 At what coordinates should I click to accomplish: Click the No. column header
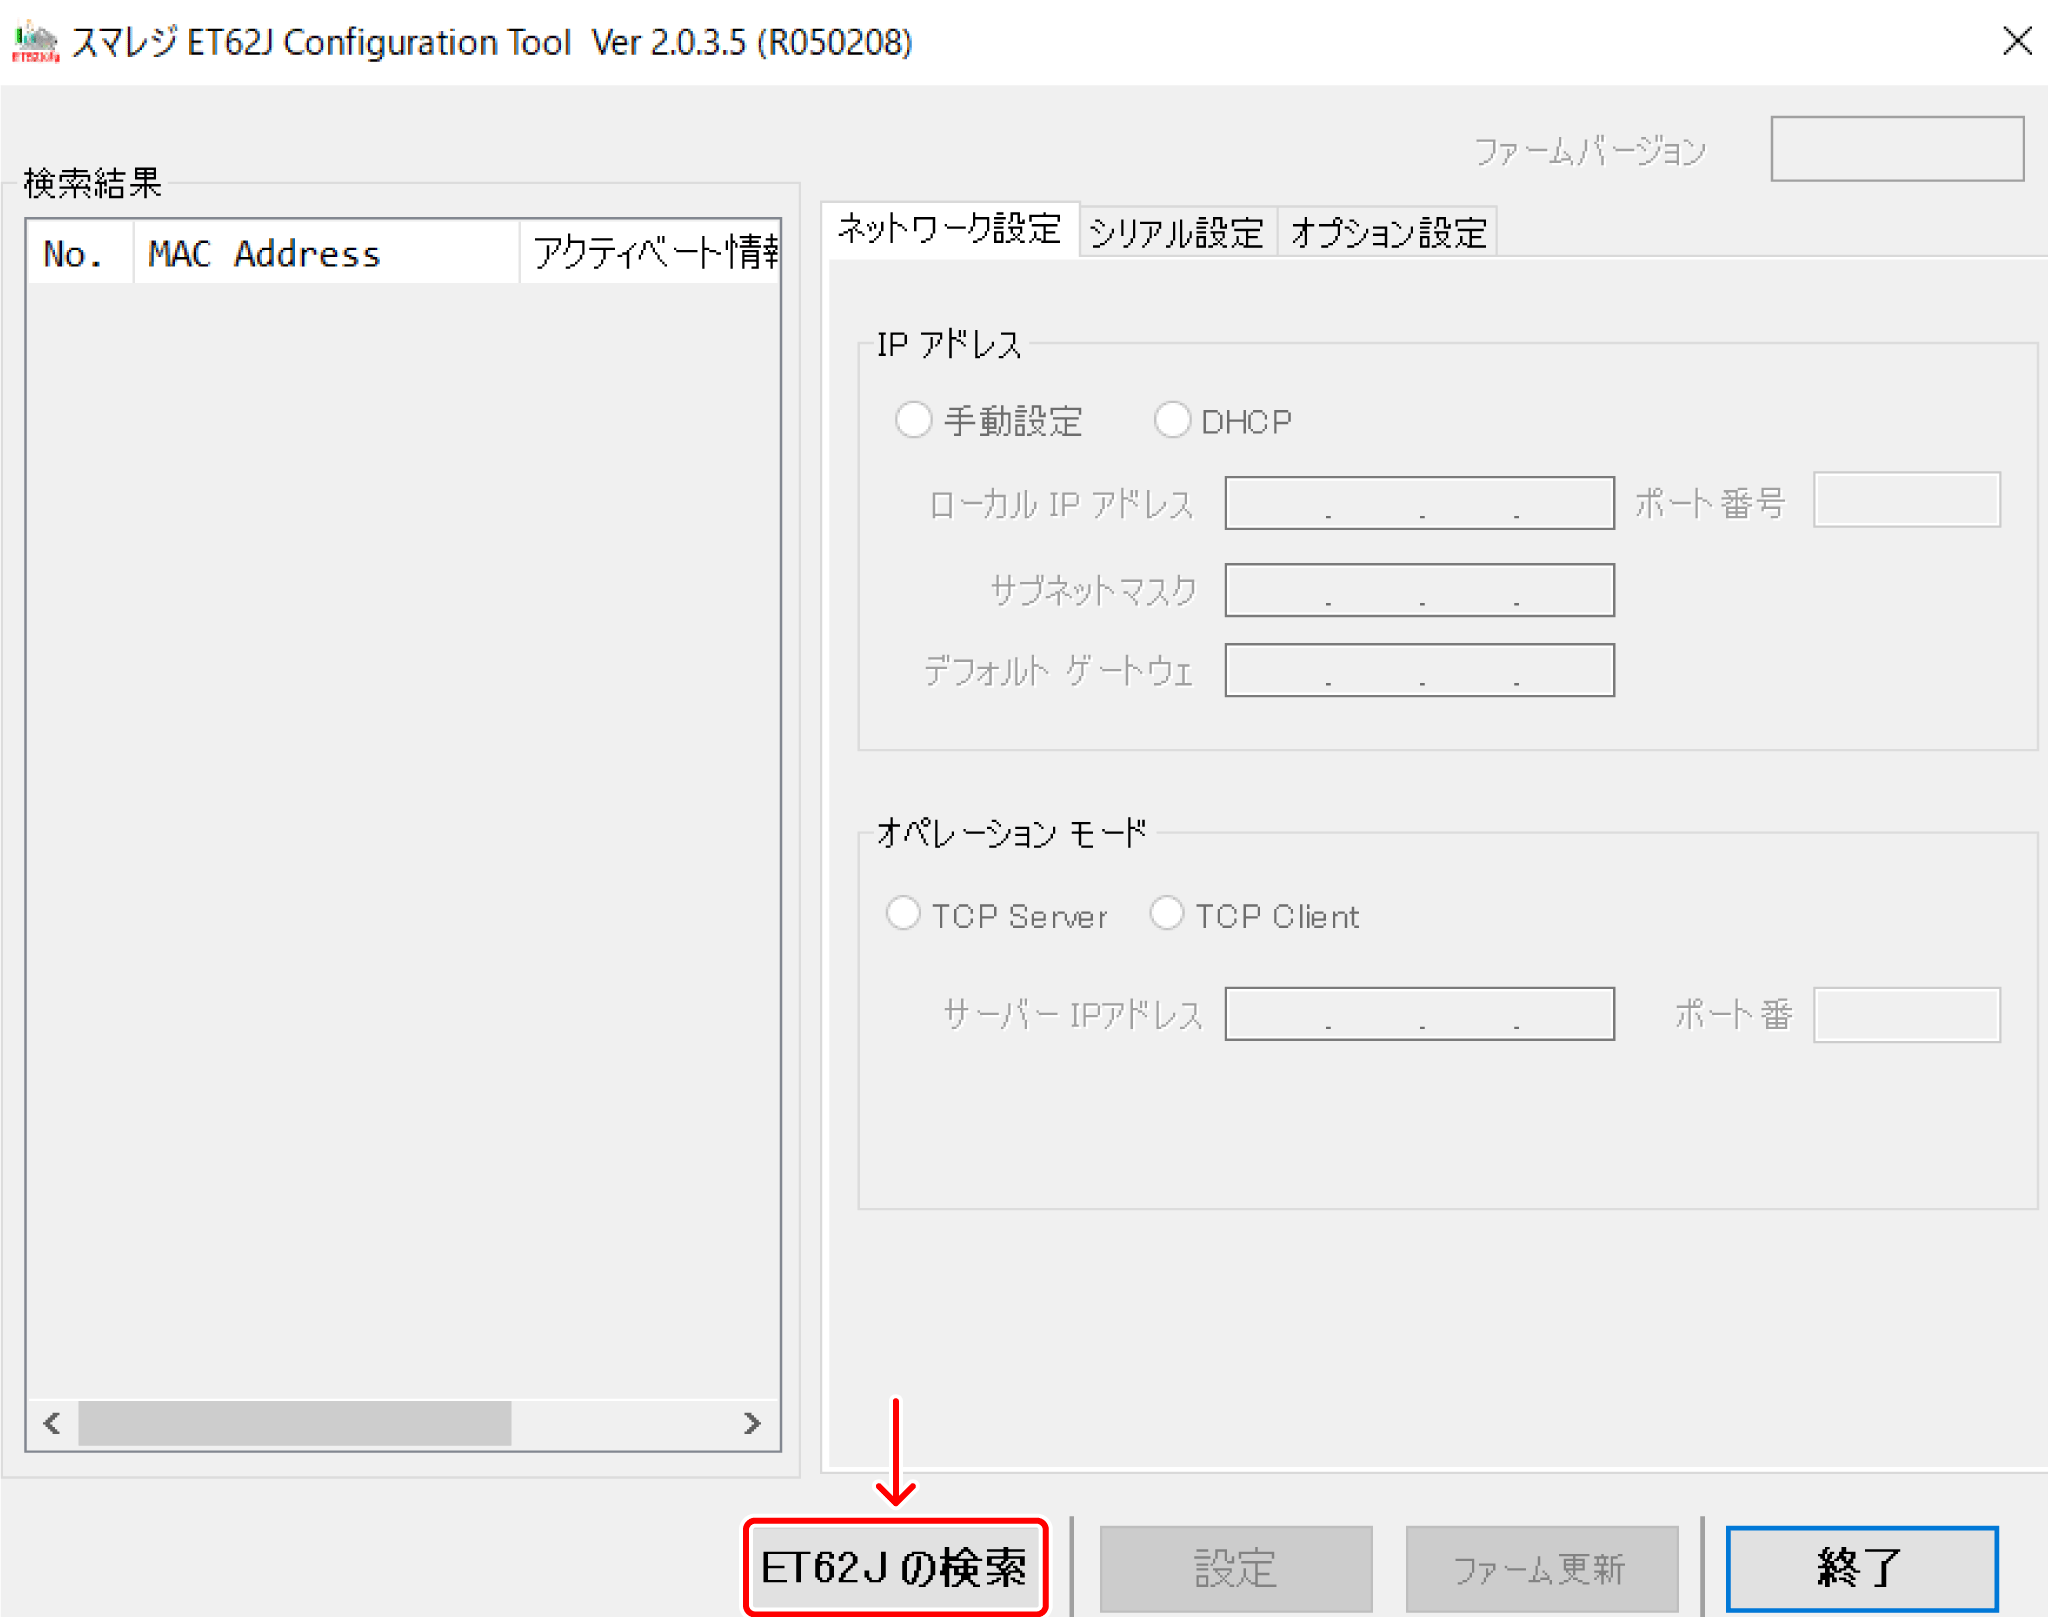click(80, 254)
